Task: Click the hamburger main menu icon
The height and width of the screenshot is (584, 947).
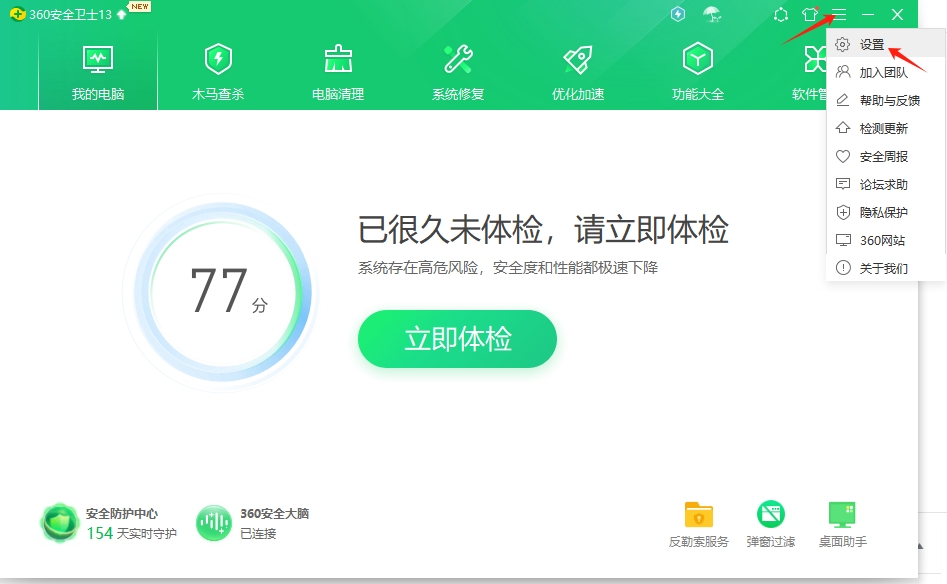Action: [x=839, y=14]
